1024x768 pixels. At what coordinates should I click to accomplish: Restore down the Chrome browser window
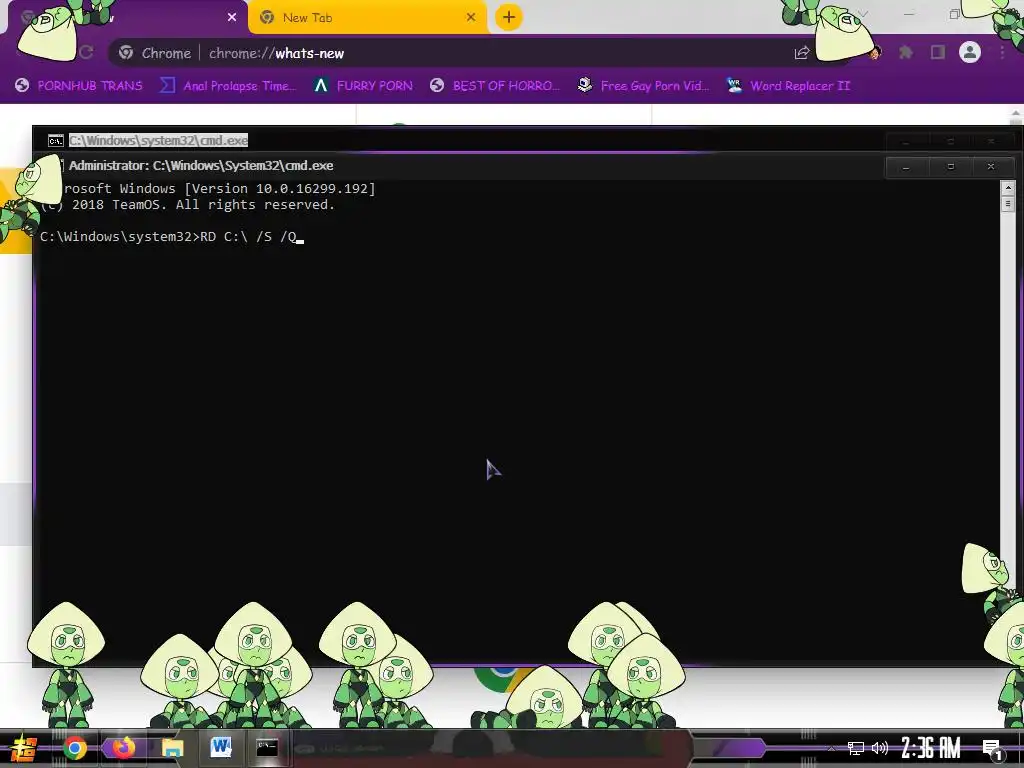pos(954,14)
